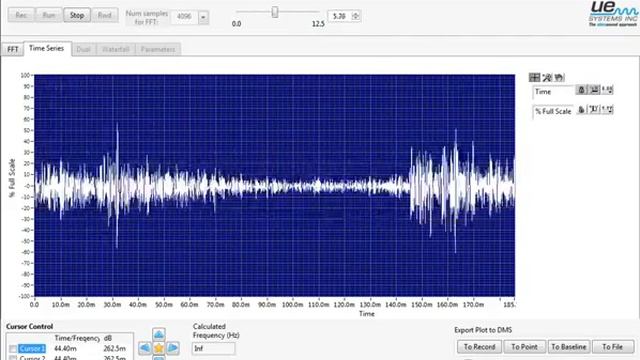Click the Run button
This screenshot has height=360, width=640.
pos(49,15)
